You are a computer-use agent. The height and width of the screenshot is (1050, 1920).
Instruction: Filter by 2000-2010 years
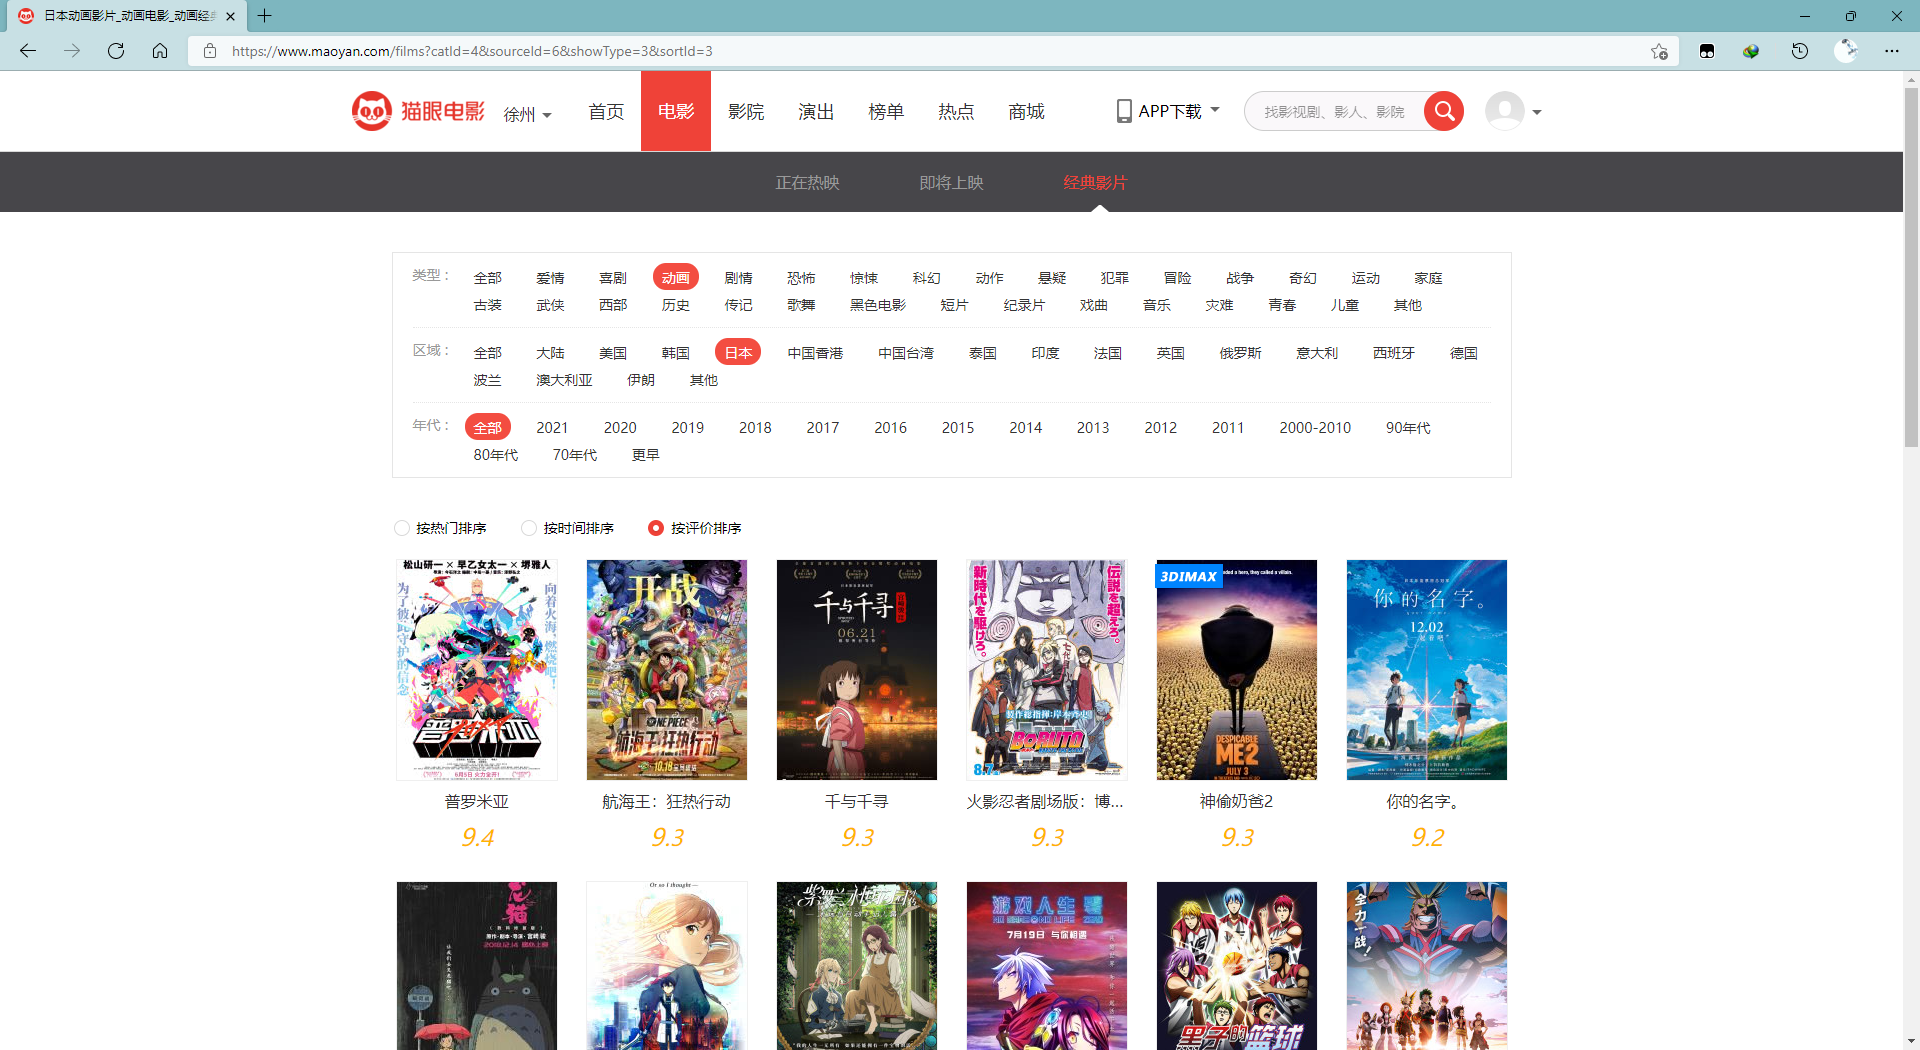coord(1315,428)
